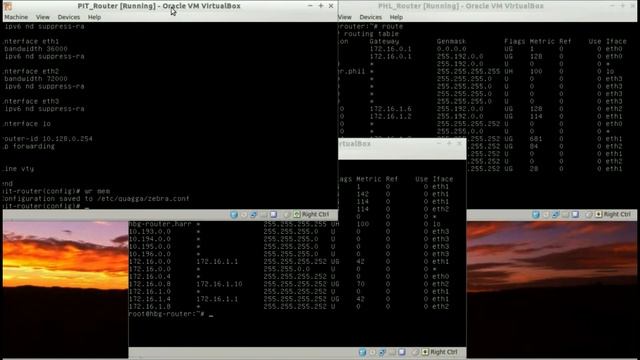Click the PIT_Router [Running] window title
The width and height of the screenshot is (640, 360).
[x=159, y=6]
